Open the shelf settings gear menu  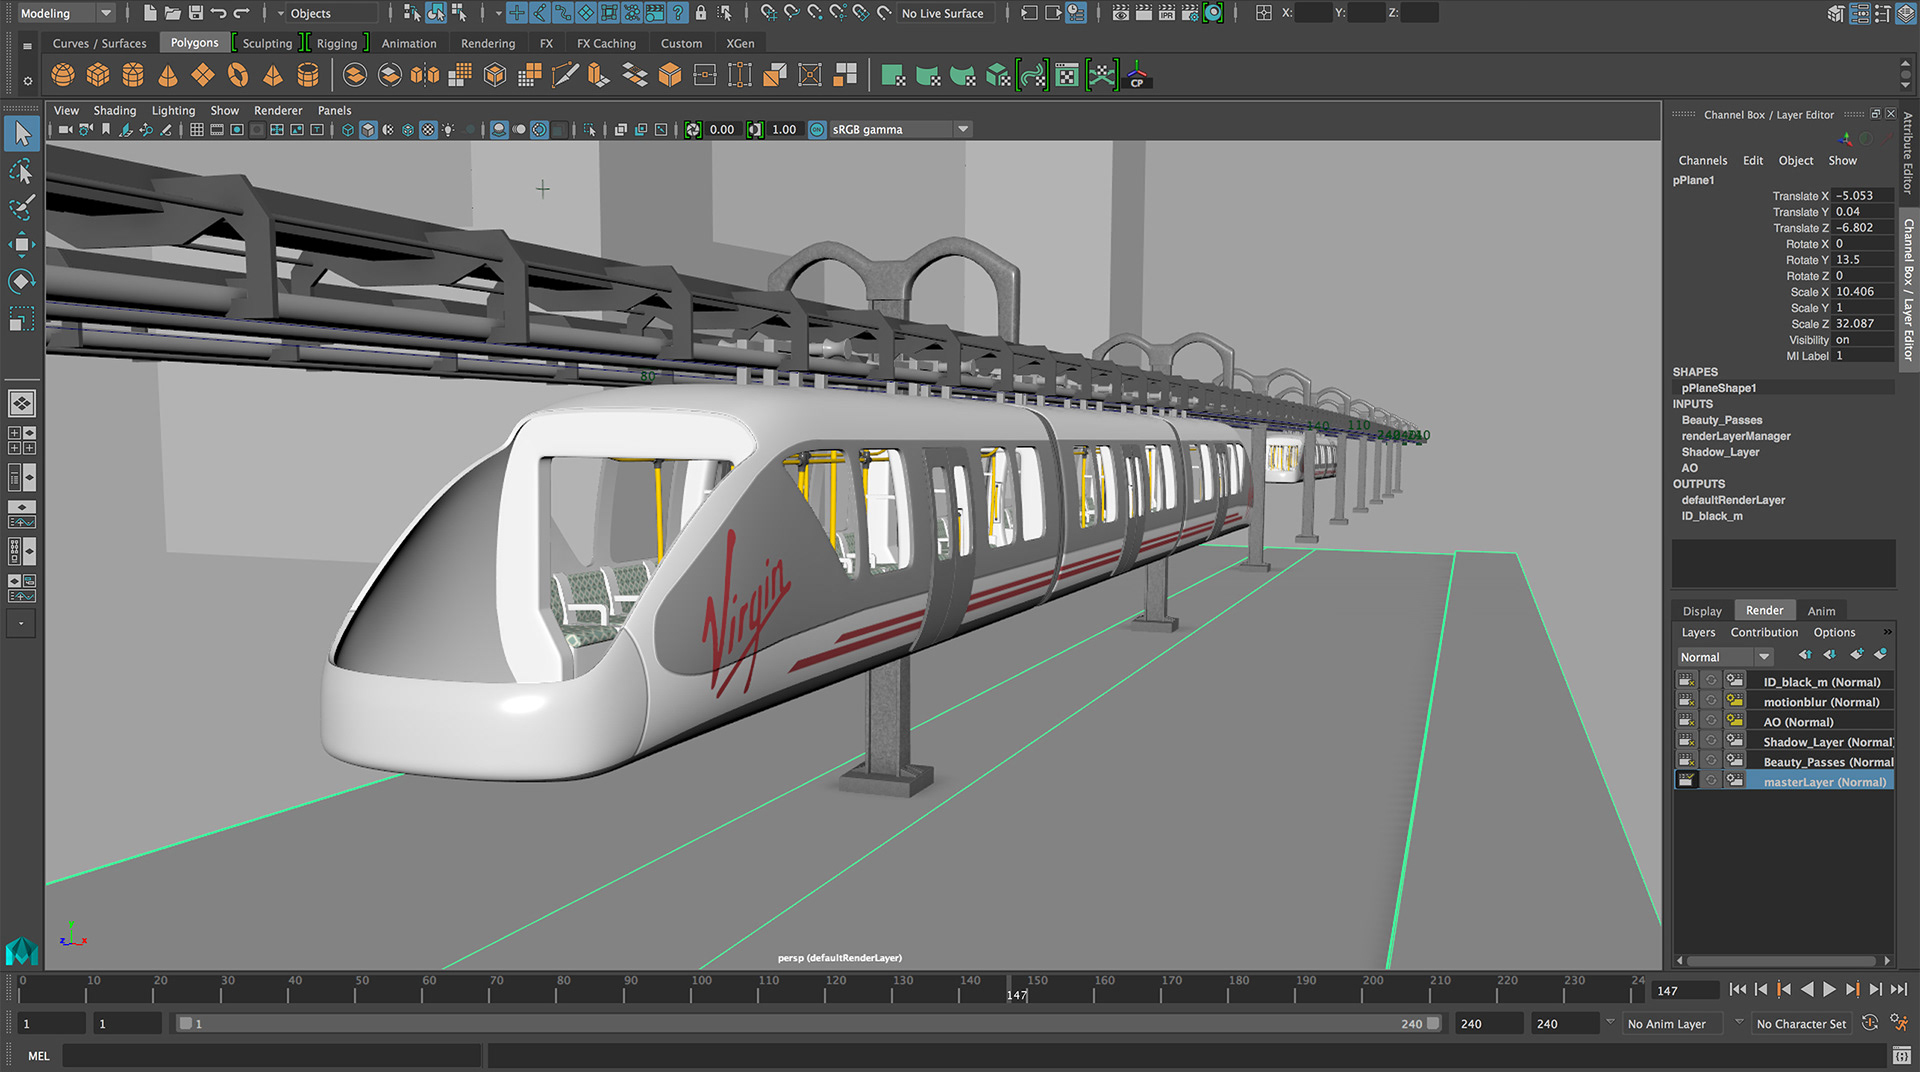coord(27,80)
